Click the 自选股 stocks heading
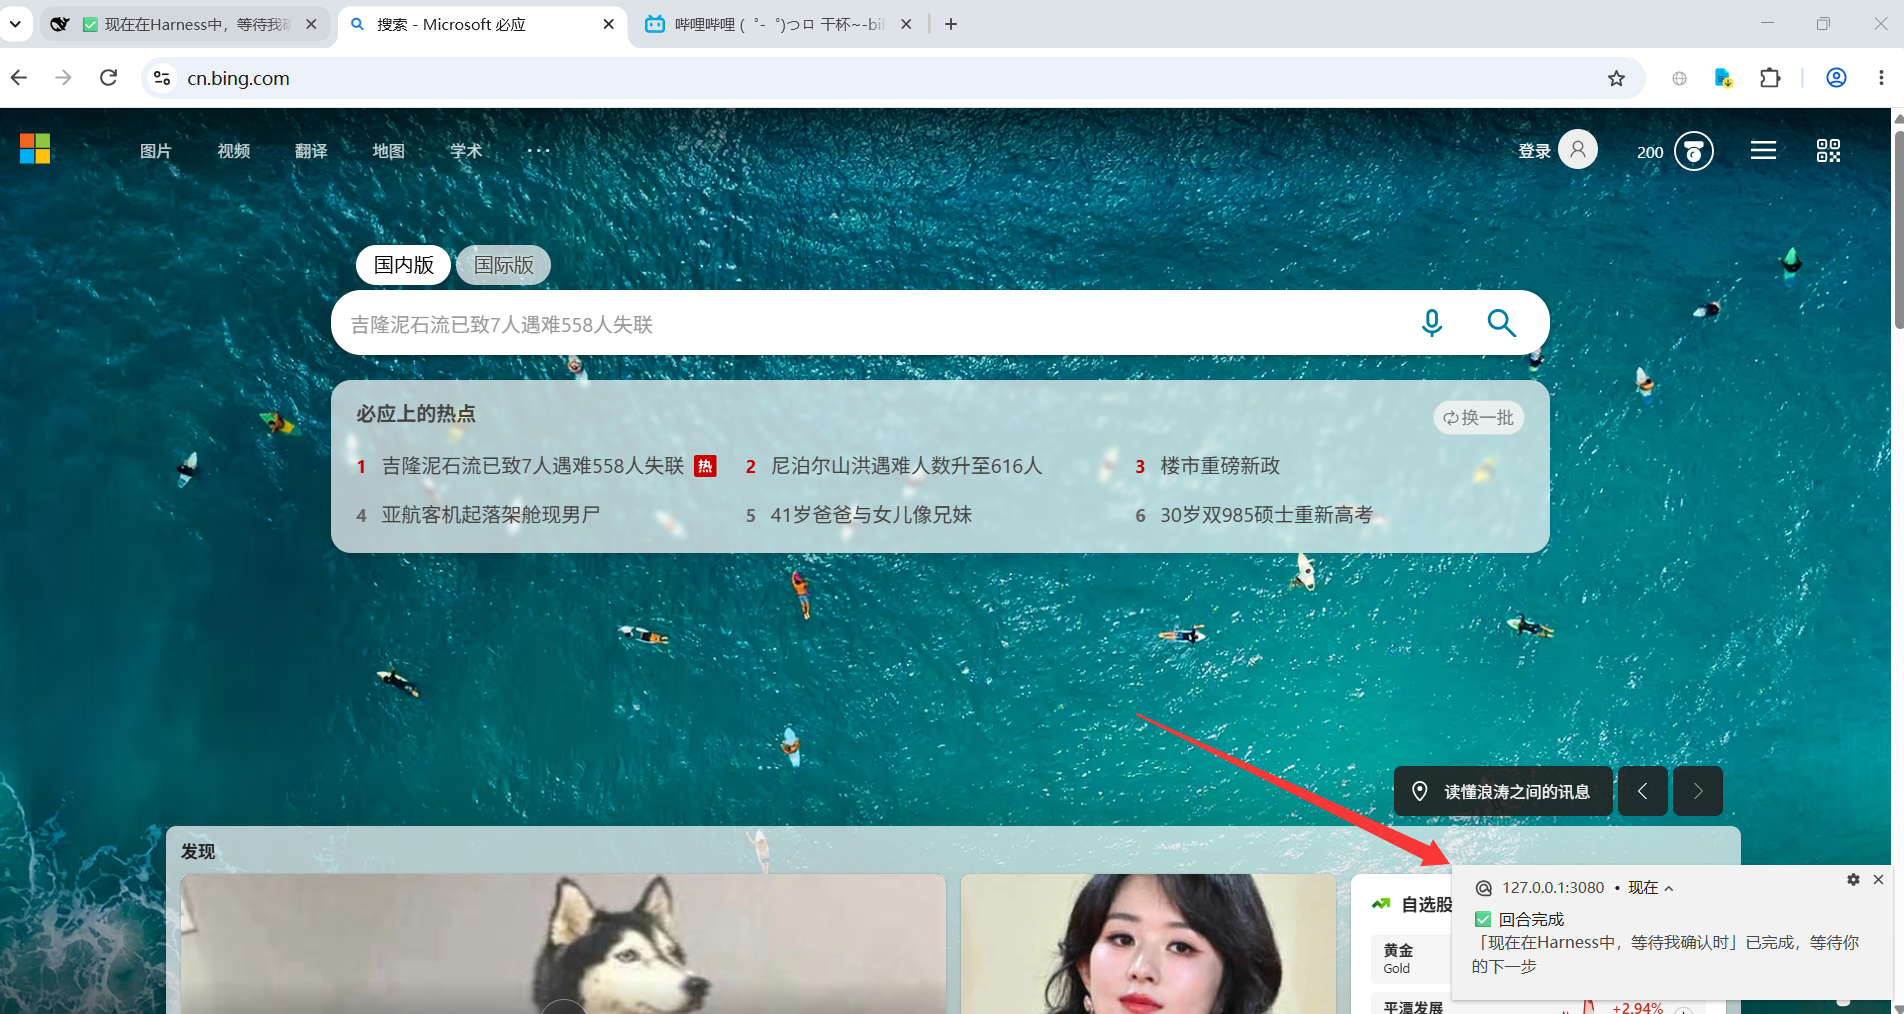 tap(1427, 904)
